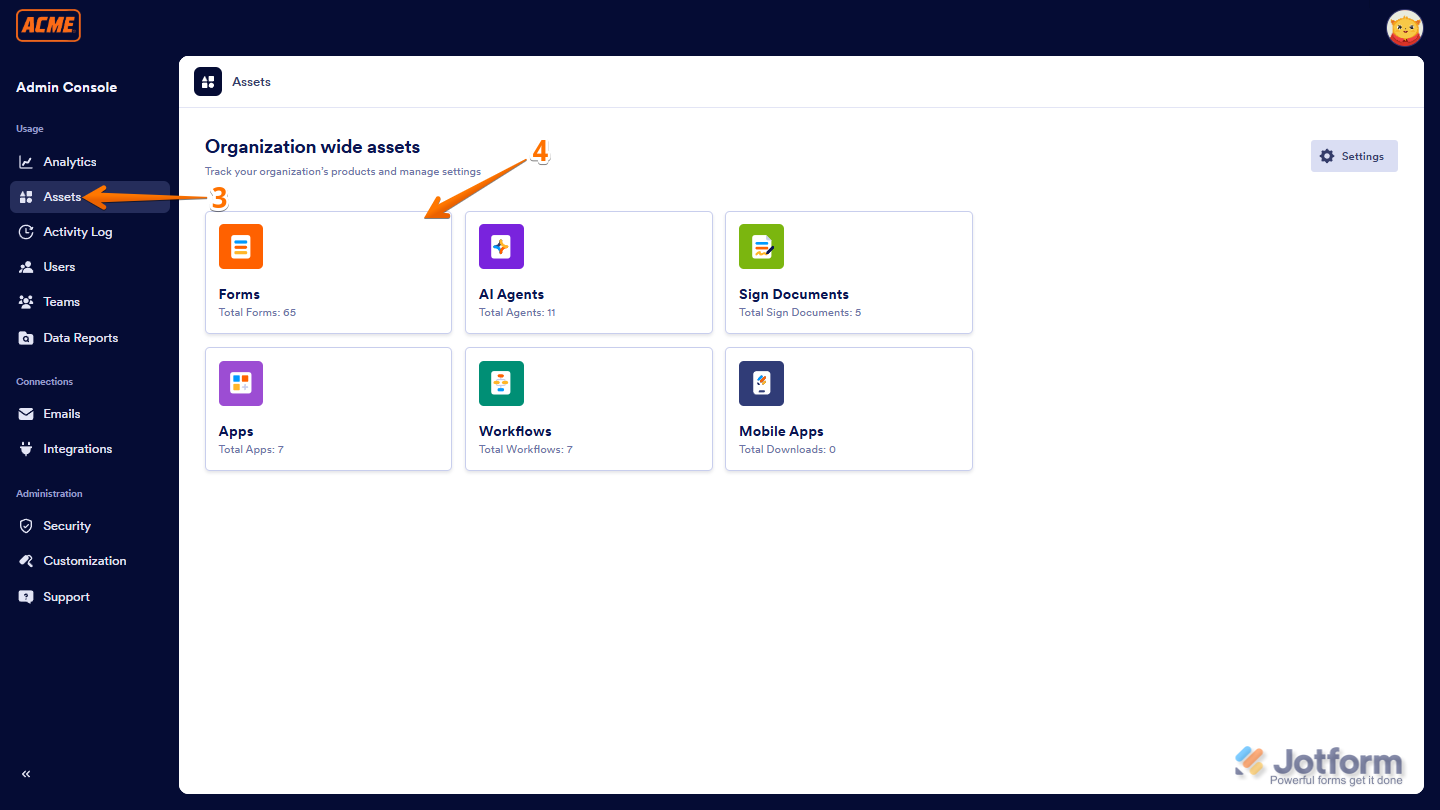The height and width of the screenshot is (810, 1440).
Task: Click the Workflows card
Action: (588, 409)
